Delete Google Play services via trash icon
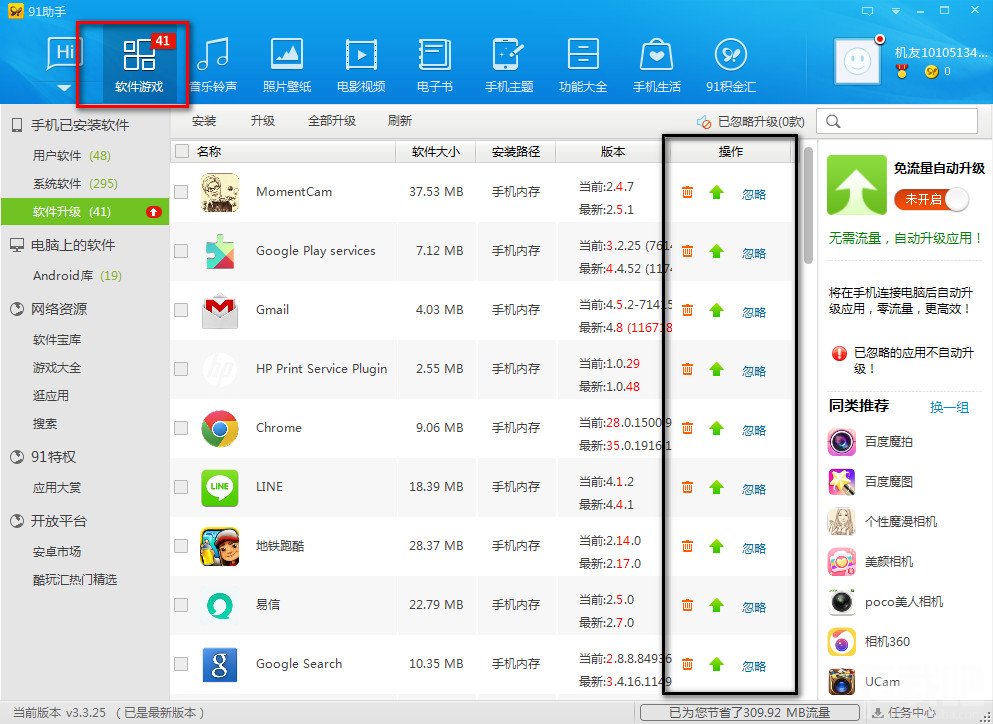Image resolution: width=993 pixels, height=724 pixels. coord(687,251)
